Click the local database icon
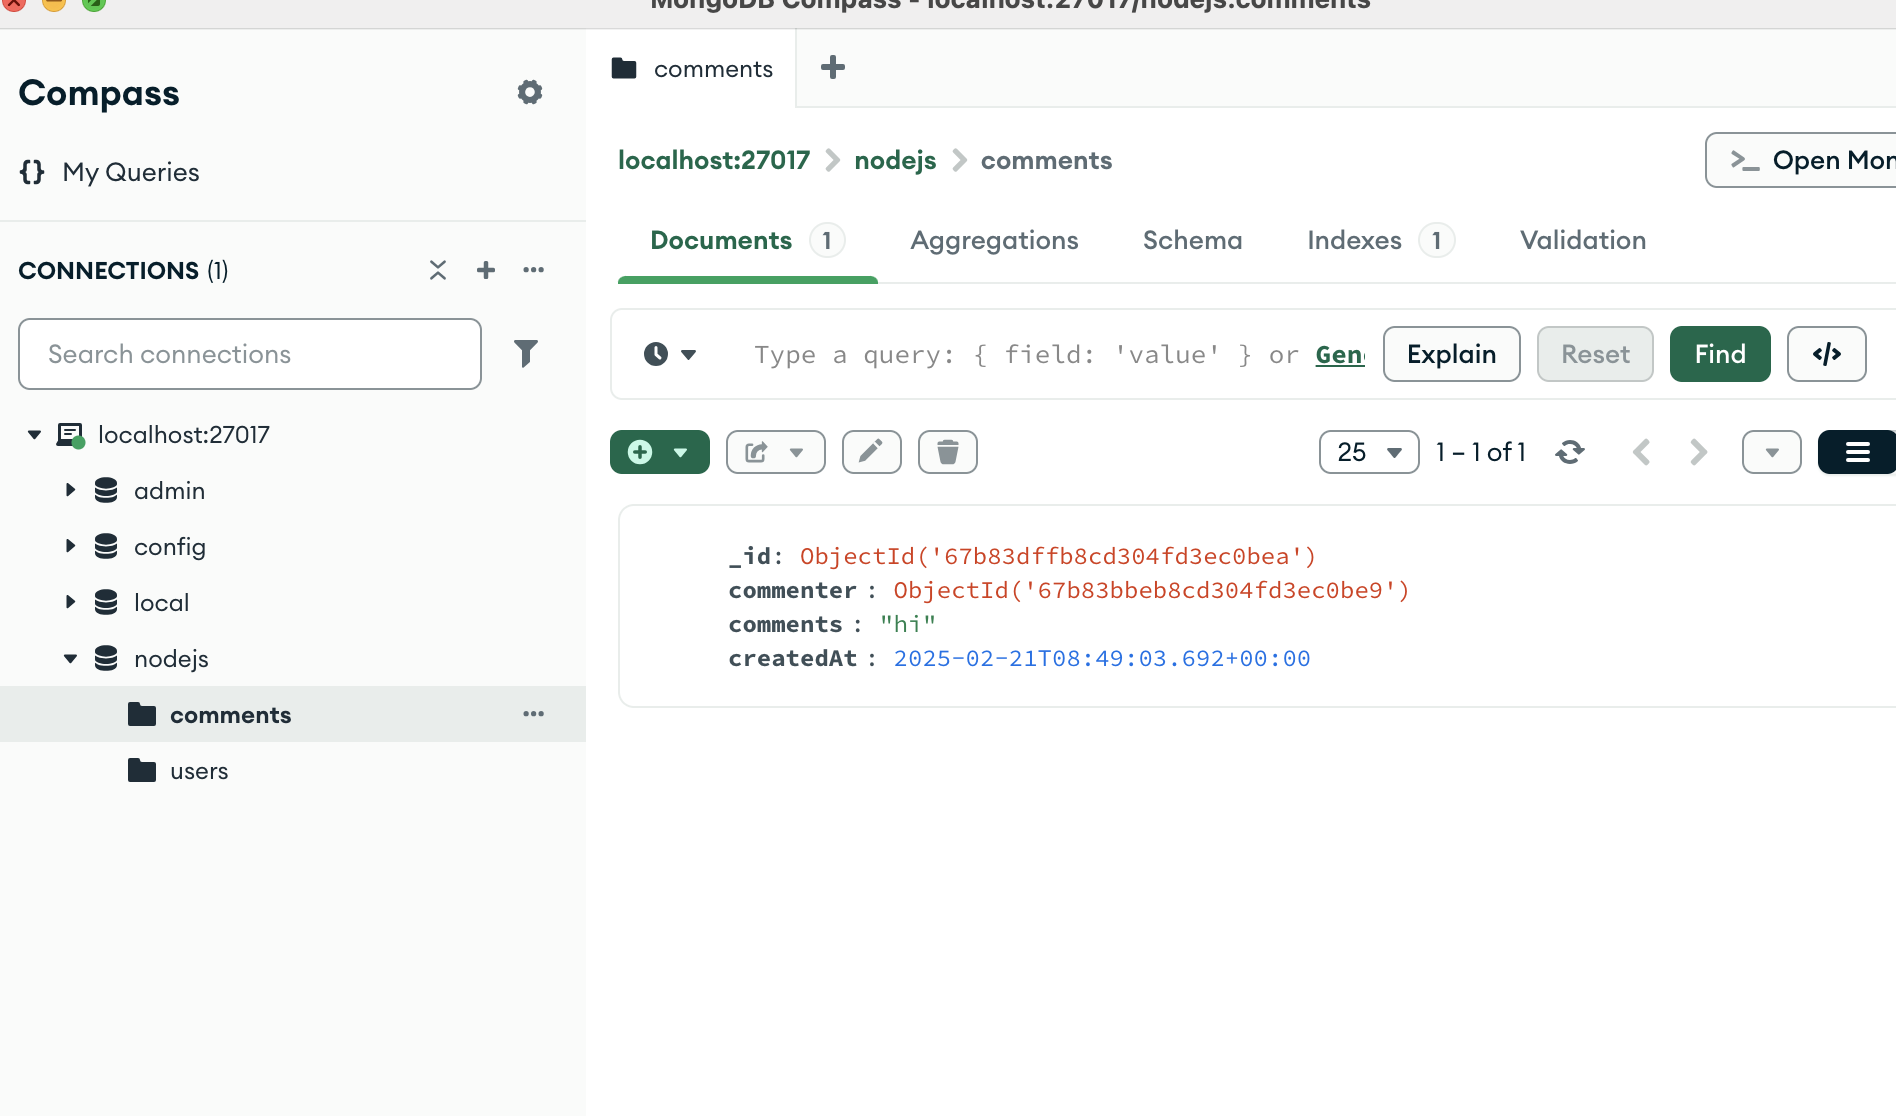The width and height of the screenshot is (1896, 1116). click(106, 602)
